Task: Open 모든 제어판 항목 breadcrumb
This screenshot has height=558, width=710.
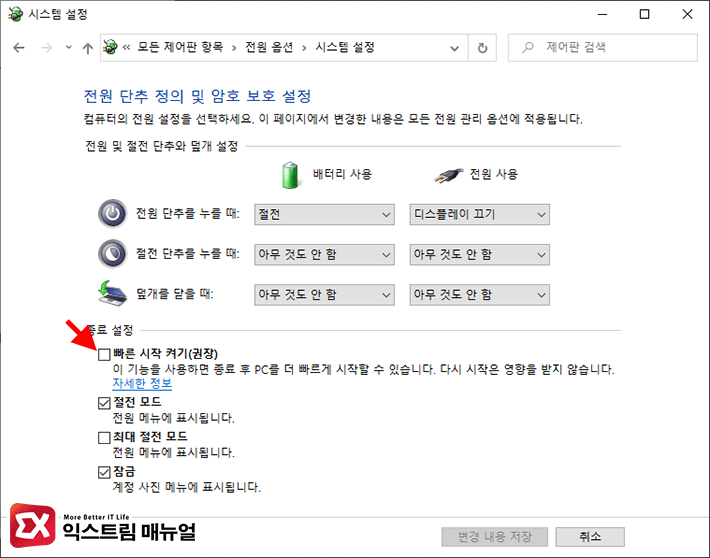Action: point(180,47)
